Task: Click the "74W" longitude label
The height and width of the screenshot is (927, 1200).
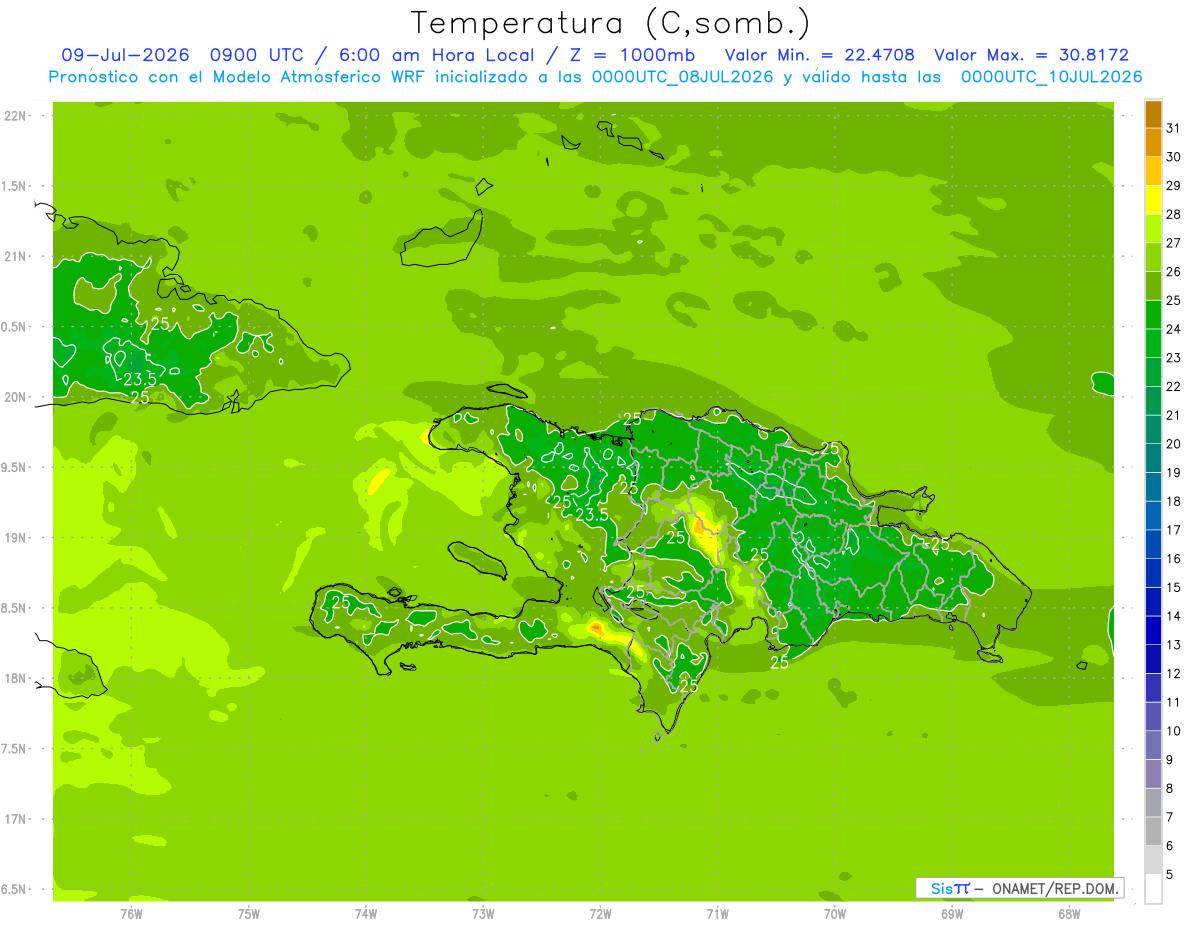Action: (366, 914)
